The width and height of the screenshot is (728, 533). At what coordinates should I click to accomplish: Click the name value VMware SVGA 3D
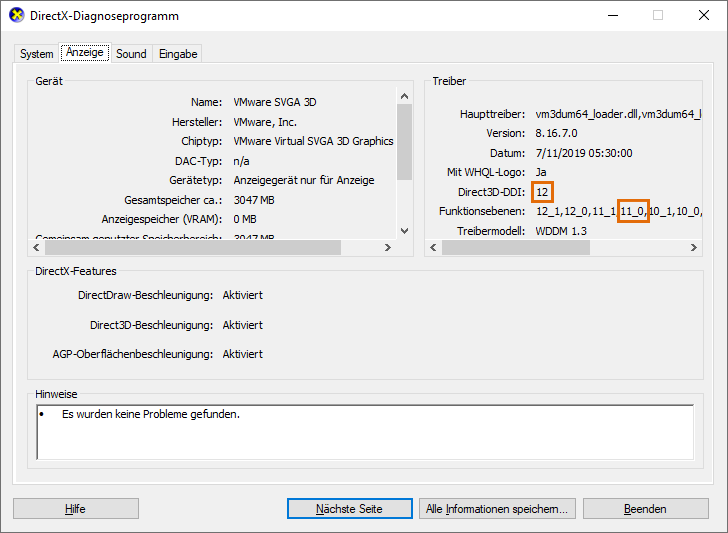(275, 102)
